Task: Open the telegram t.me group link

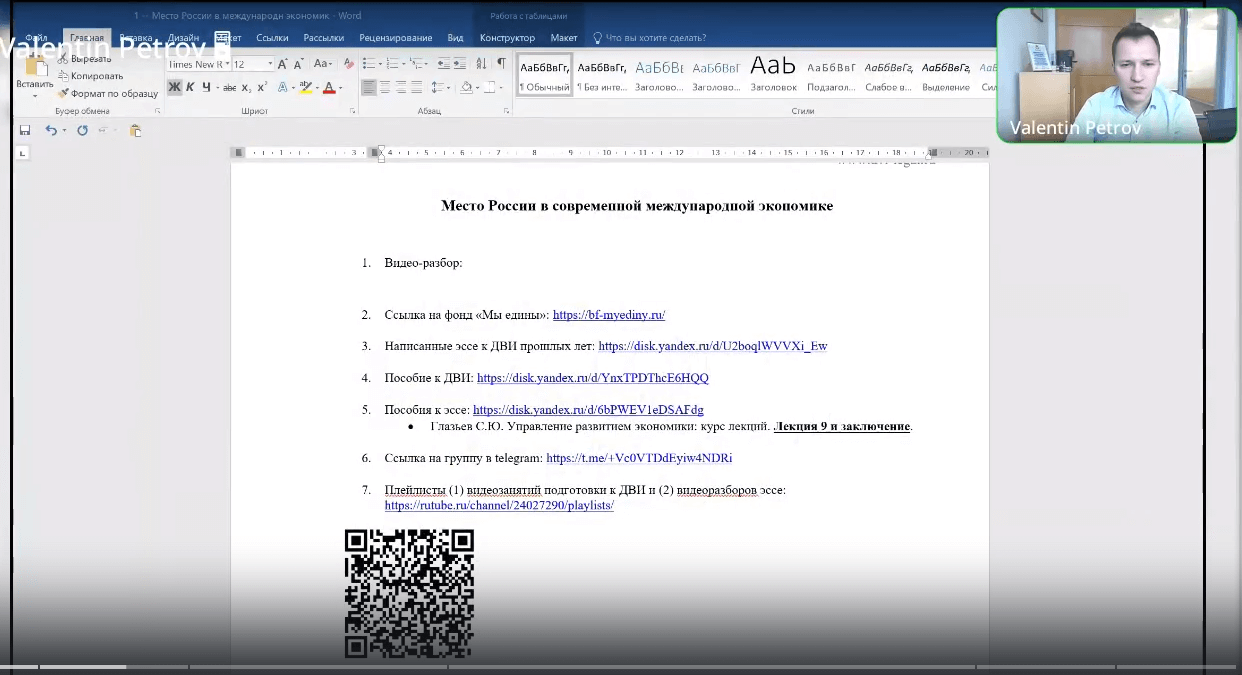Action: click(639, 458)
